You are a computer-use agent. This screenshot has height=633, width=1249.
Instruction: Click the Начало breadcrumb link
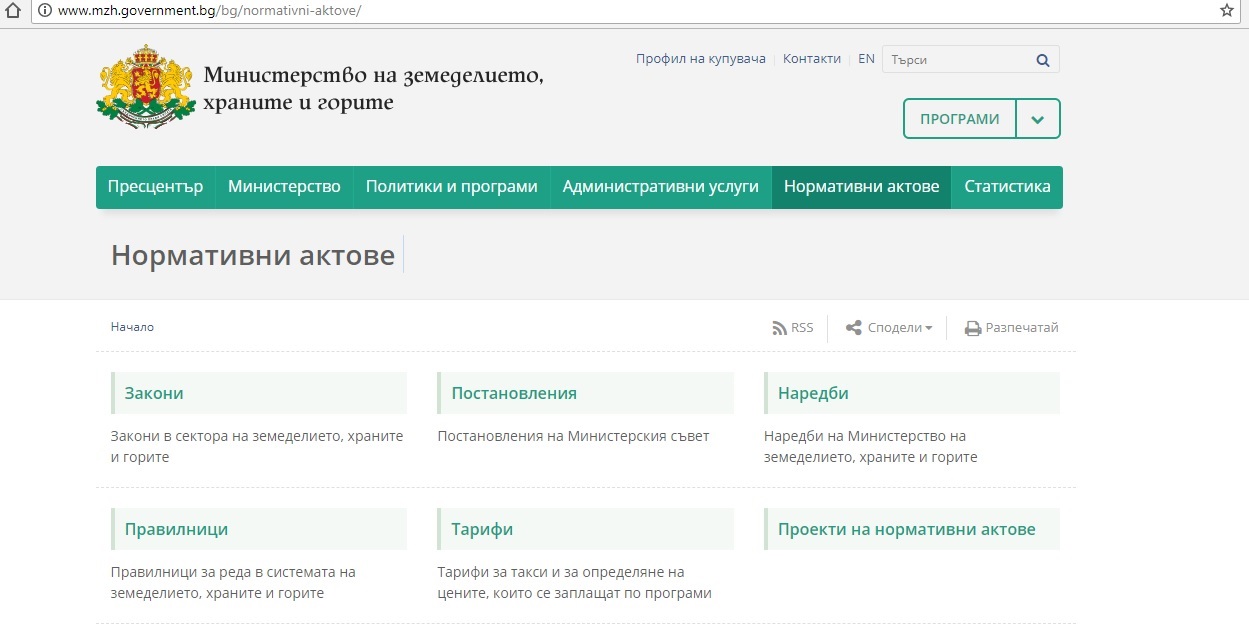pyautogui.click(x=133, y=327)
